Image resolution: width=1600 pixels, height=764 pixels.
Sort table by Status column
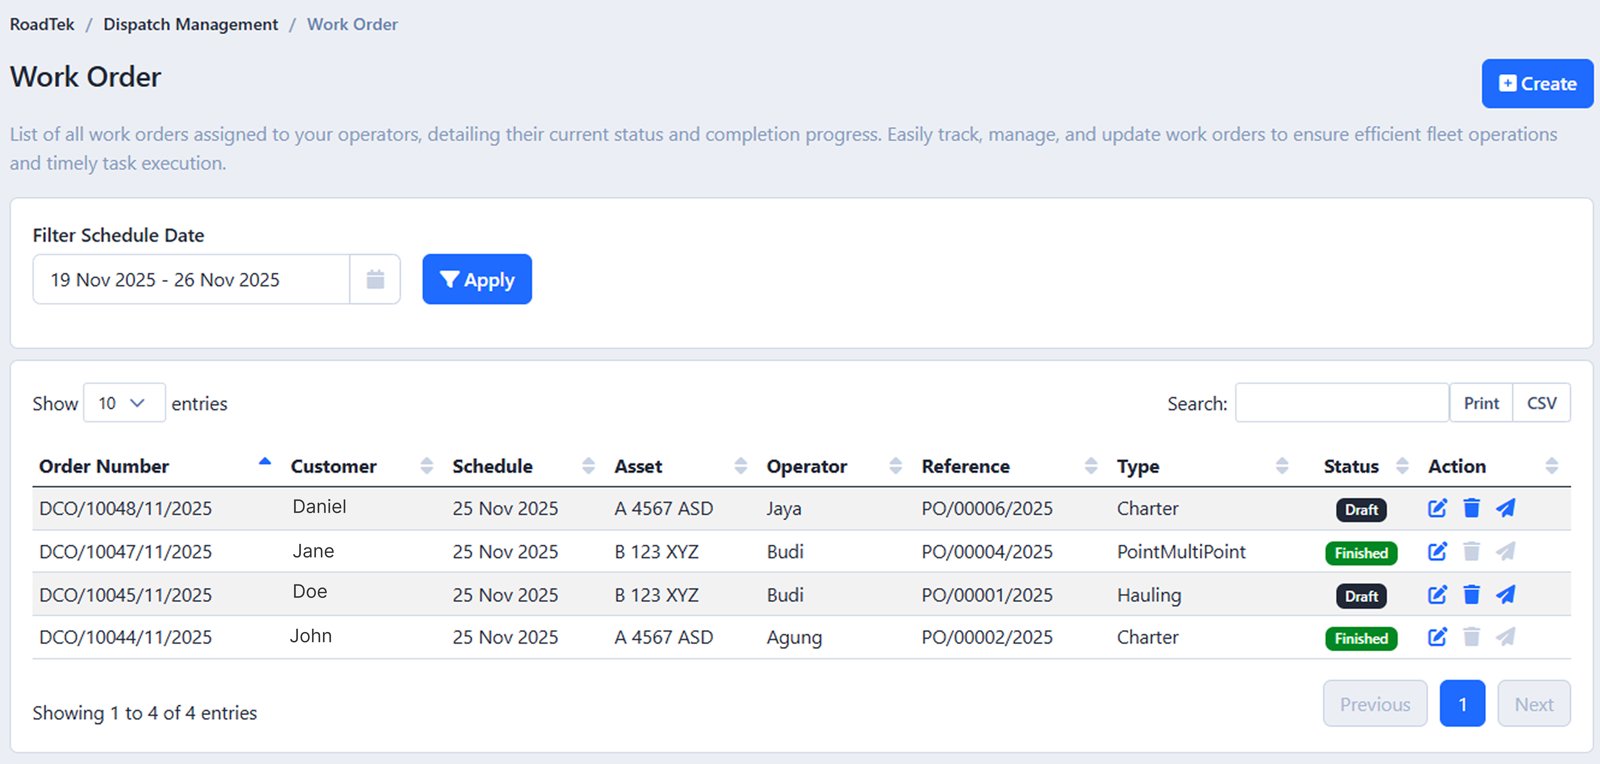click(x=1351, y=466)
